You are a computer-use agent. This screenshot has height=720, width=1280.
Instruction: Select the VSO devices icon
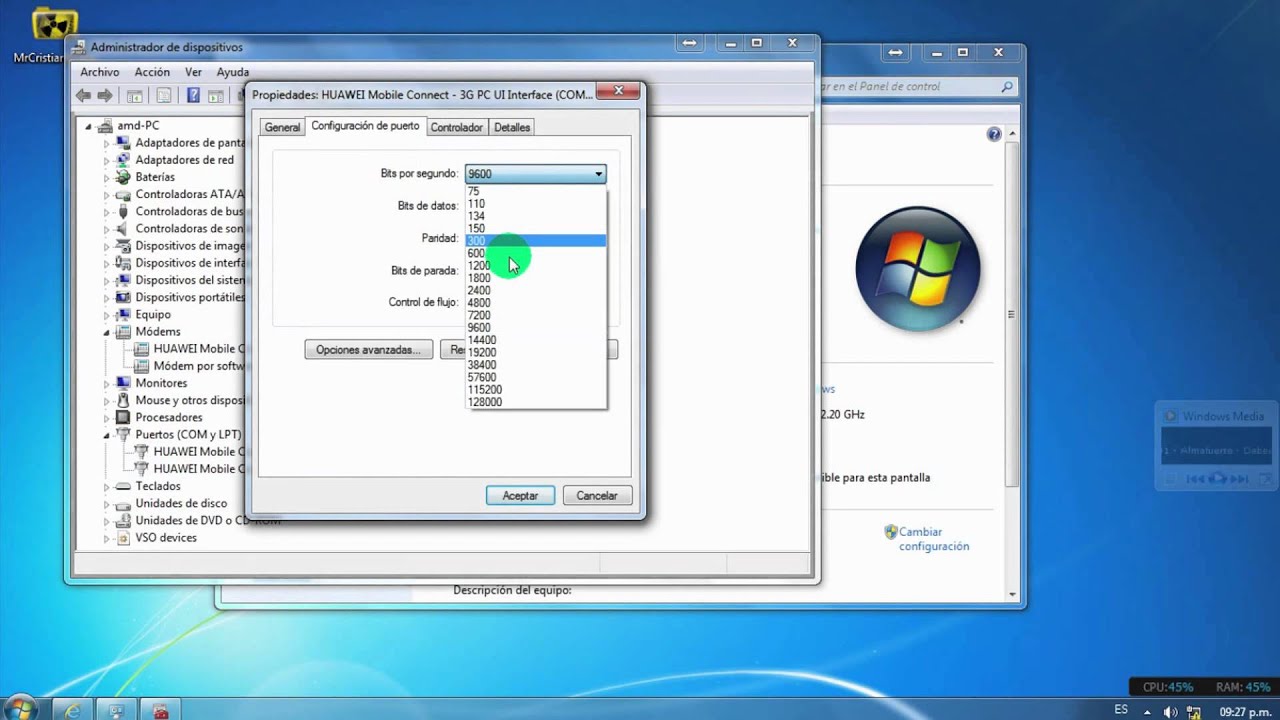(x=123, y=537)
